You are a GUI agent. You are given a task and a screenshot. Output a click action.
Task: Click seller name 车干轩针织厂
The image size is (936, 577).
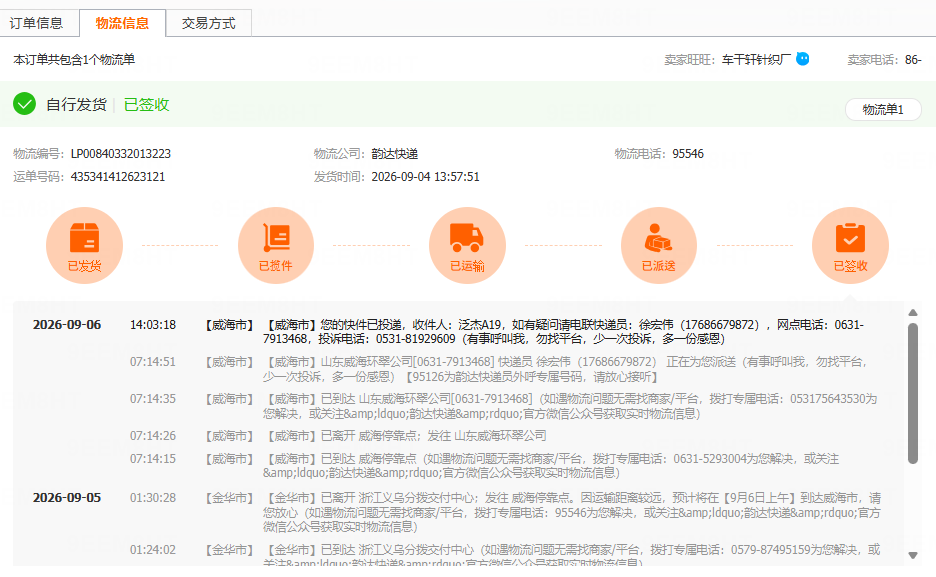tap(756, 60)
